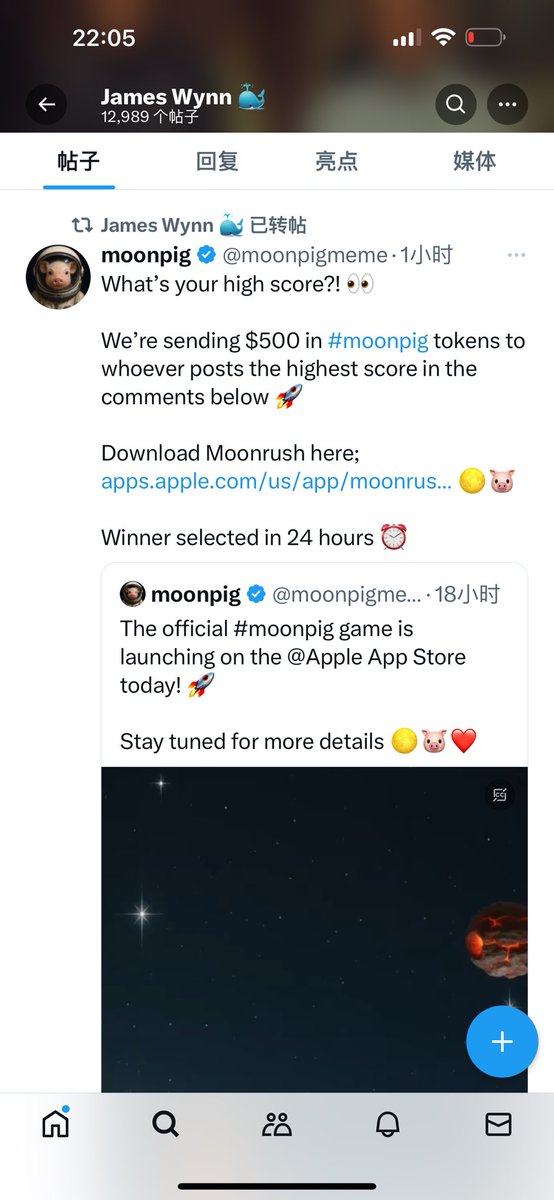Tap the back arrow button

46,104
